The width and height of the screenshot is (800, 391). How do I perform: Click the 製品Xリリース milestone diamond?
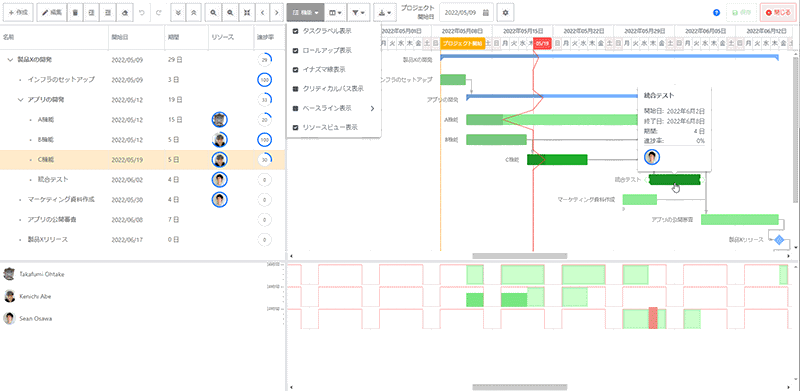[779, 240]
